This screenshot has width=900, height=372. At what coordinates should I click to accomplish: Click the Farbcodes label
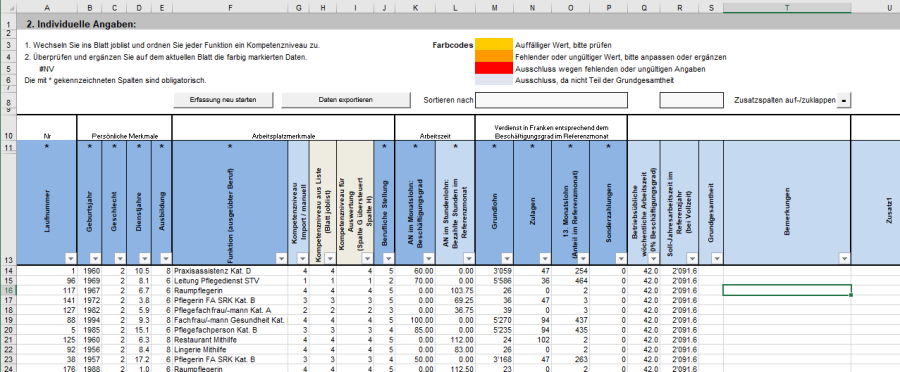tap(452, 45)
